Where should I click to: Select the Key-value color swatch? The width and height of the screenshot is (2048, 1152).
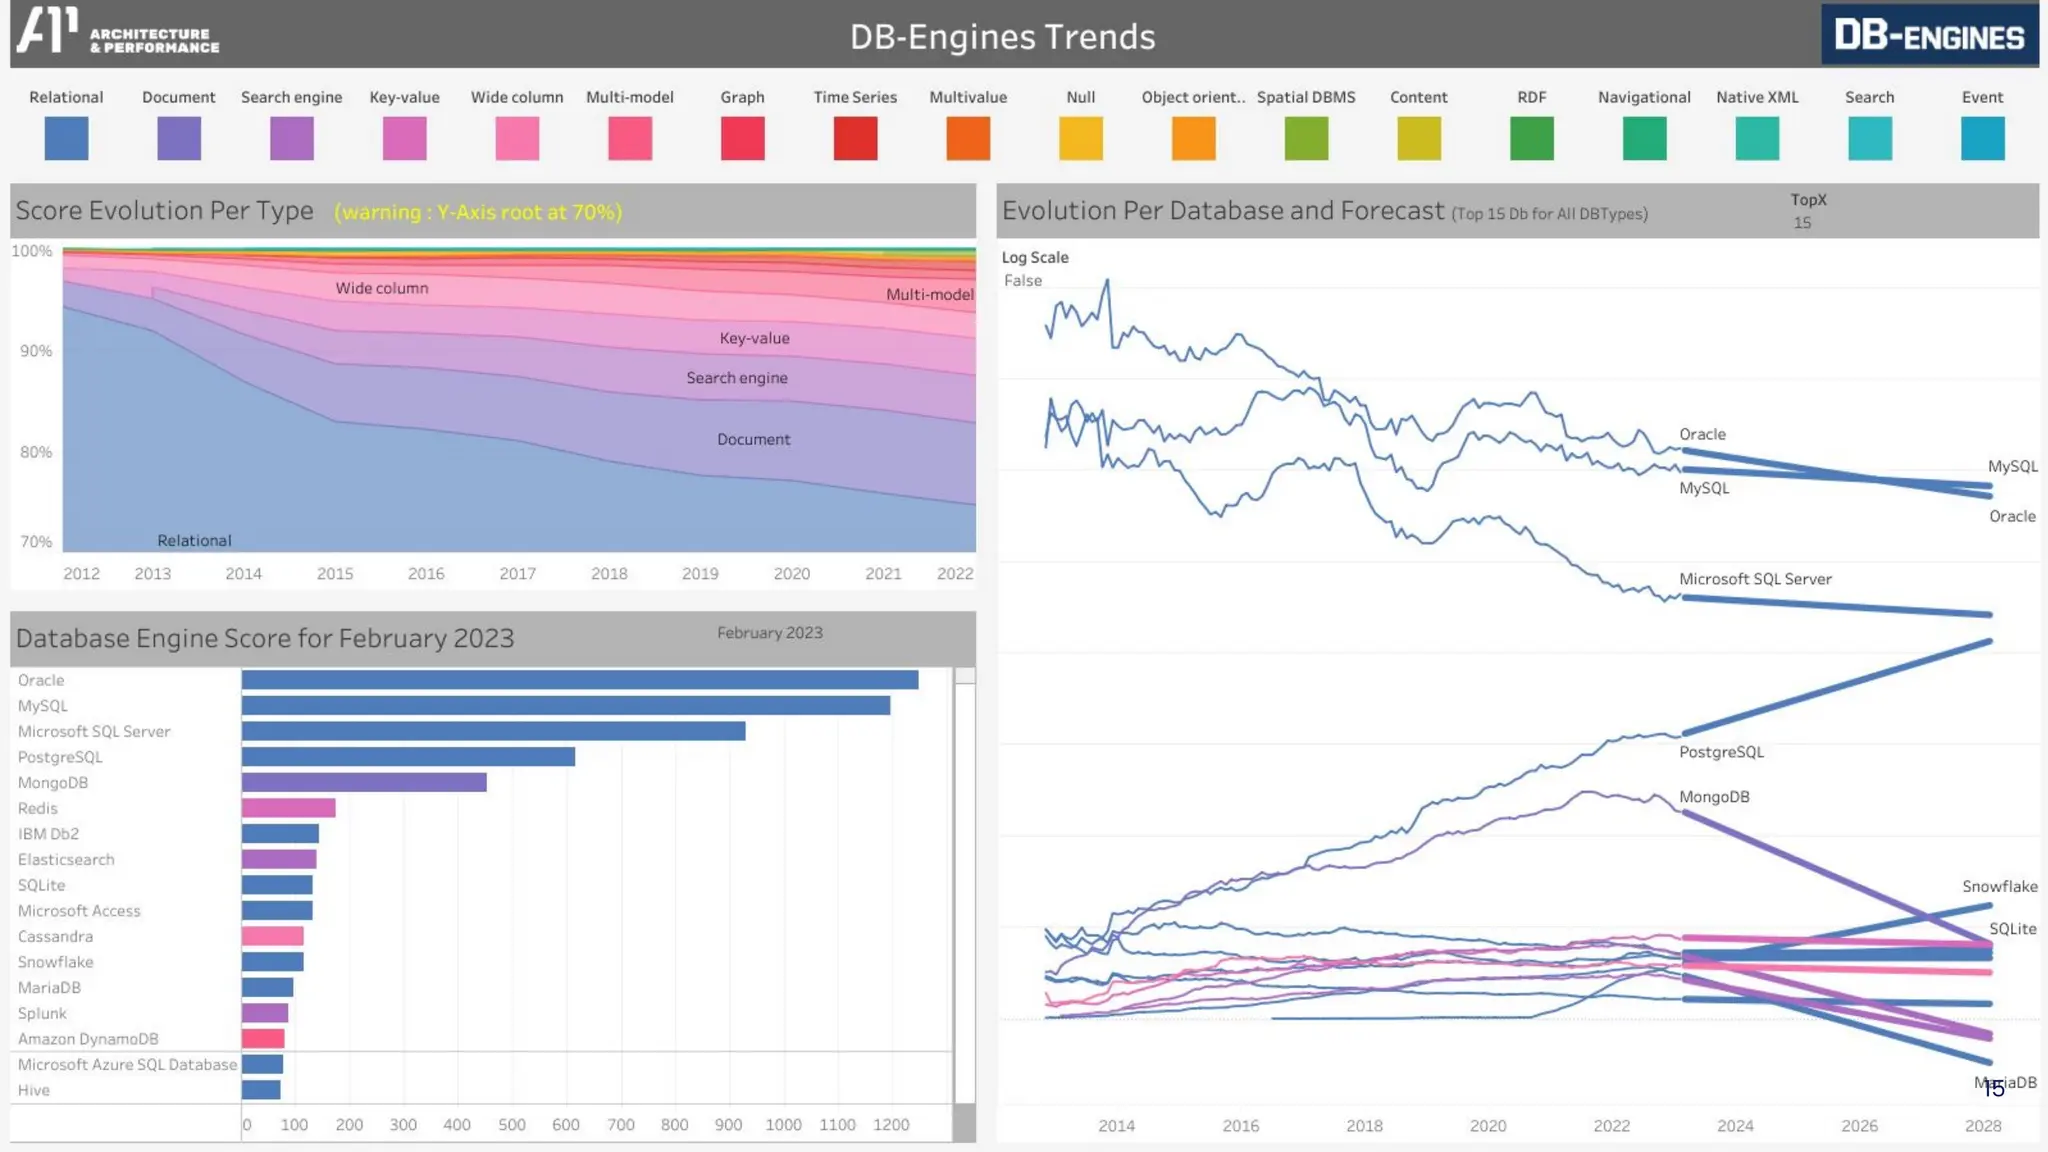[404, 138]
